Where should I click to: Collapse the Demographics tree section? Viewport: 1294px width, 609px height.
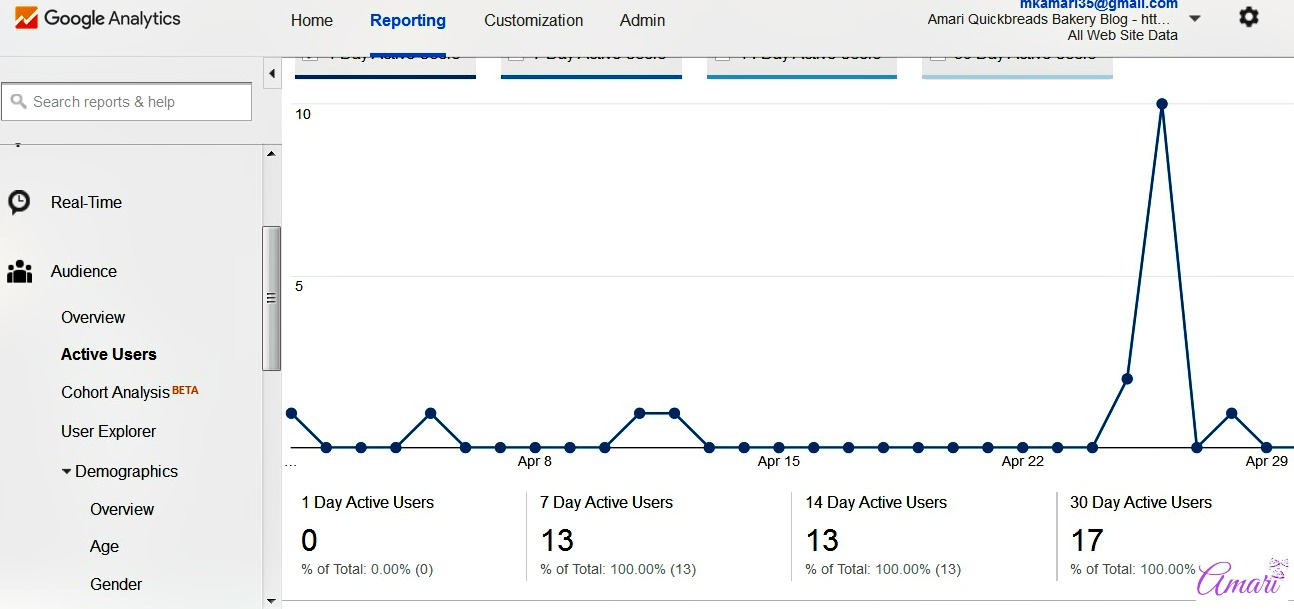[66, 471]
